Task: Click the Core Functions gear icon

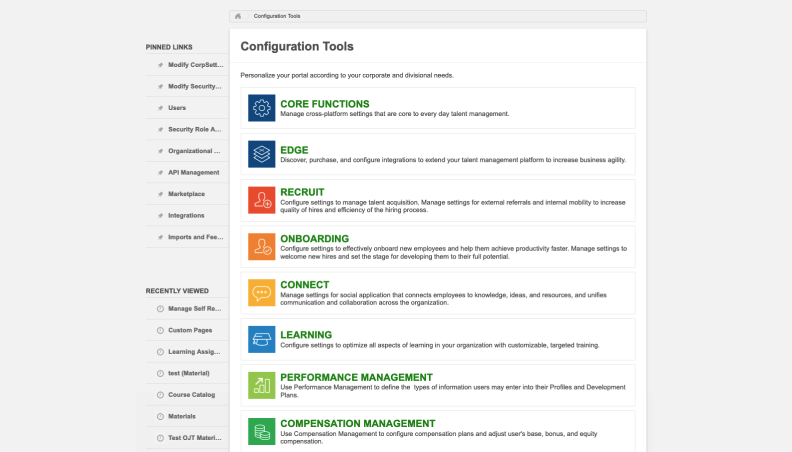Action: [x=261, y=108]
